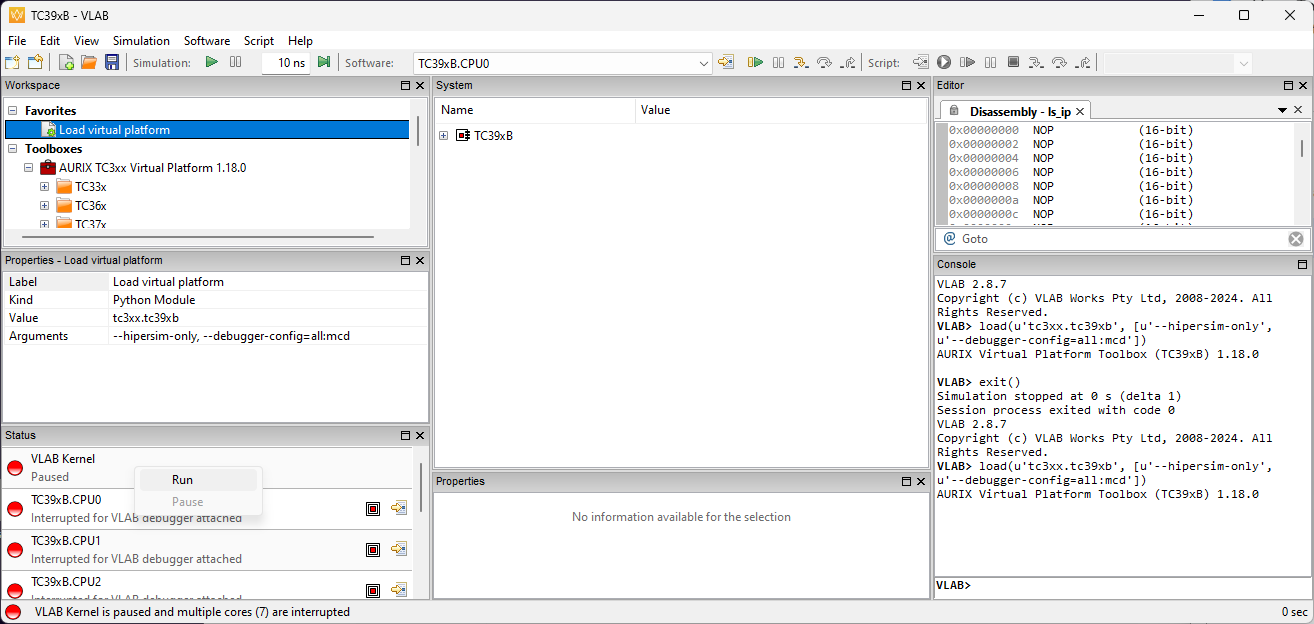Pause the simulation using the Simulation pause icon
This screenshot has width=1314, height=624.
(236, 62)
